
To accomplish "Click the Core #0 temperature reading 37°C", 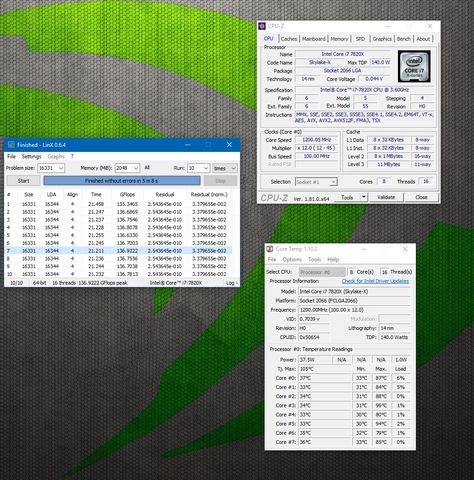I will coord(324,378).
